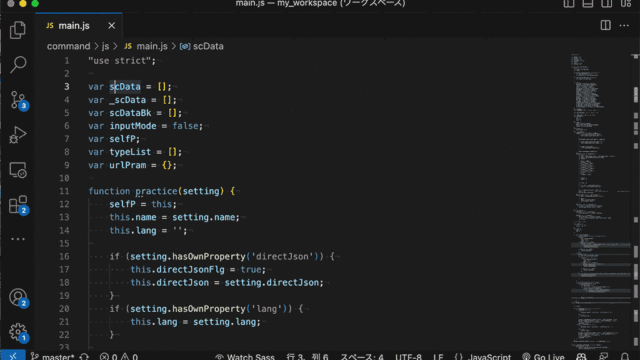Click the master branch status item
This screenshot has width=640, height=360.
point(53,357)
